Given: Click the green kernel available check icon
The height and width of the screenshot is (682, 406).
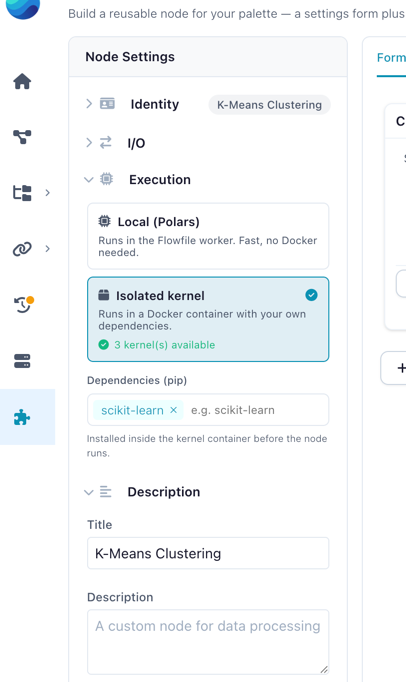Looking at the screenshot, I should click(104, 345).
